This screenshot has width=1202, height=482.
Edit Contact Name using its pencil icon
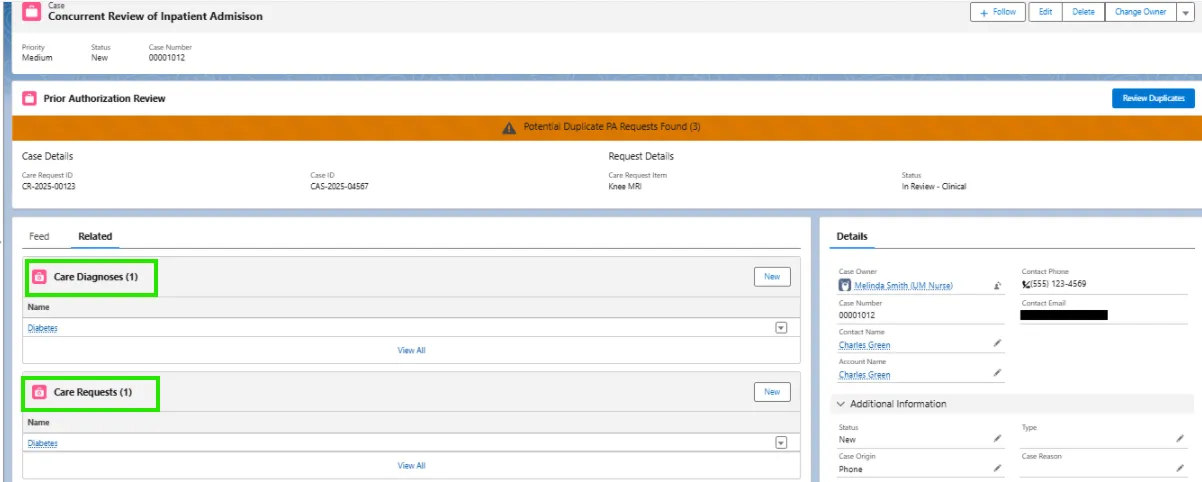[997, 344]
